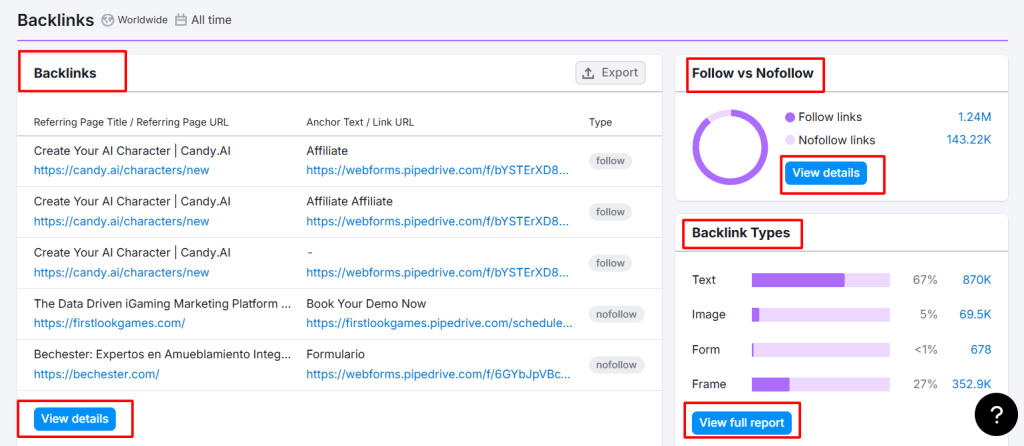The height and width of the screenshot is (446, 1024).
Task: Click the 27% Frame percentage value
Action: 925,384
